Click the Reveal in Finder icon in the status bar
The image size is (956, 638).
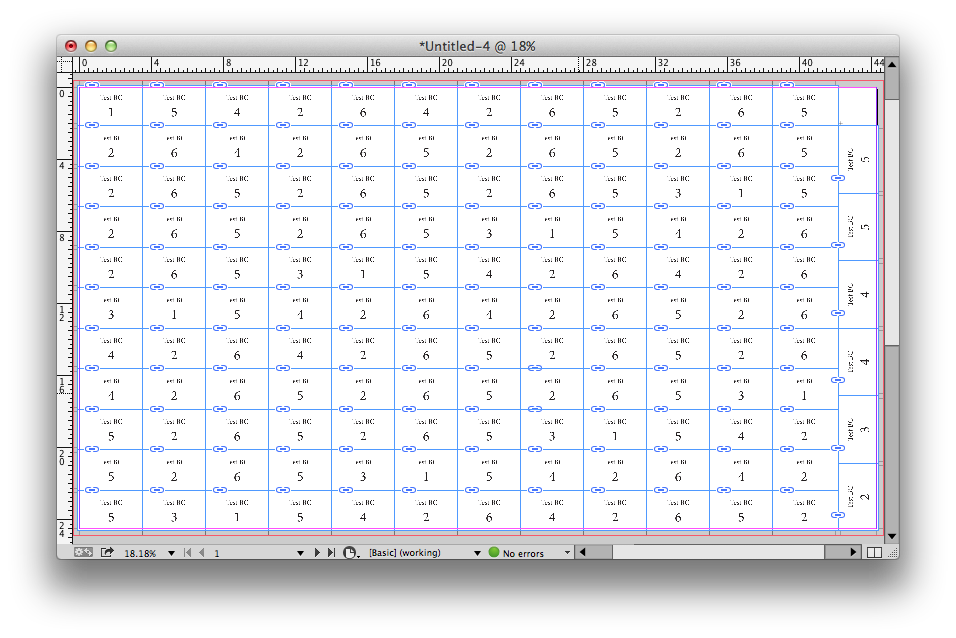point(107,552)
